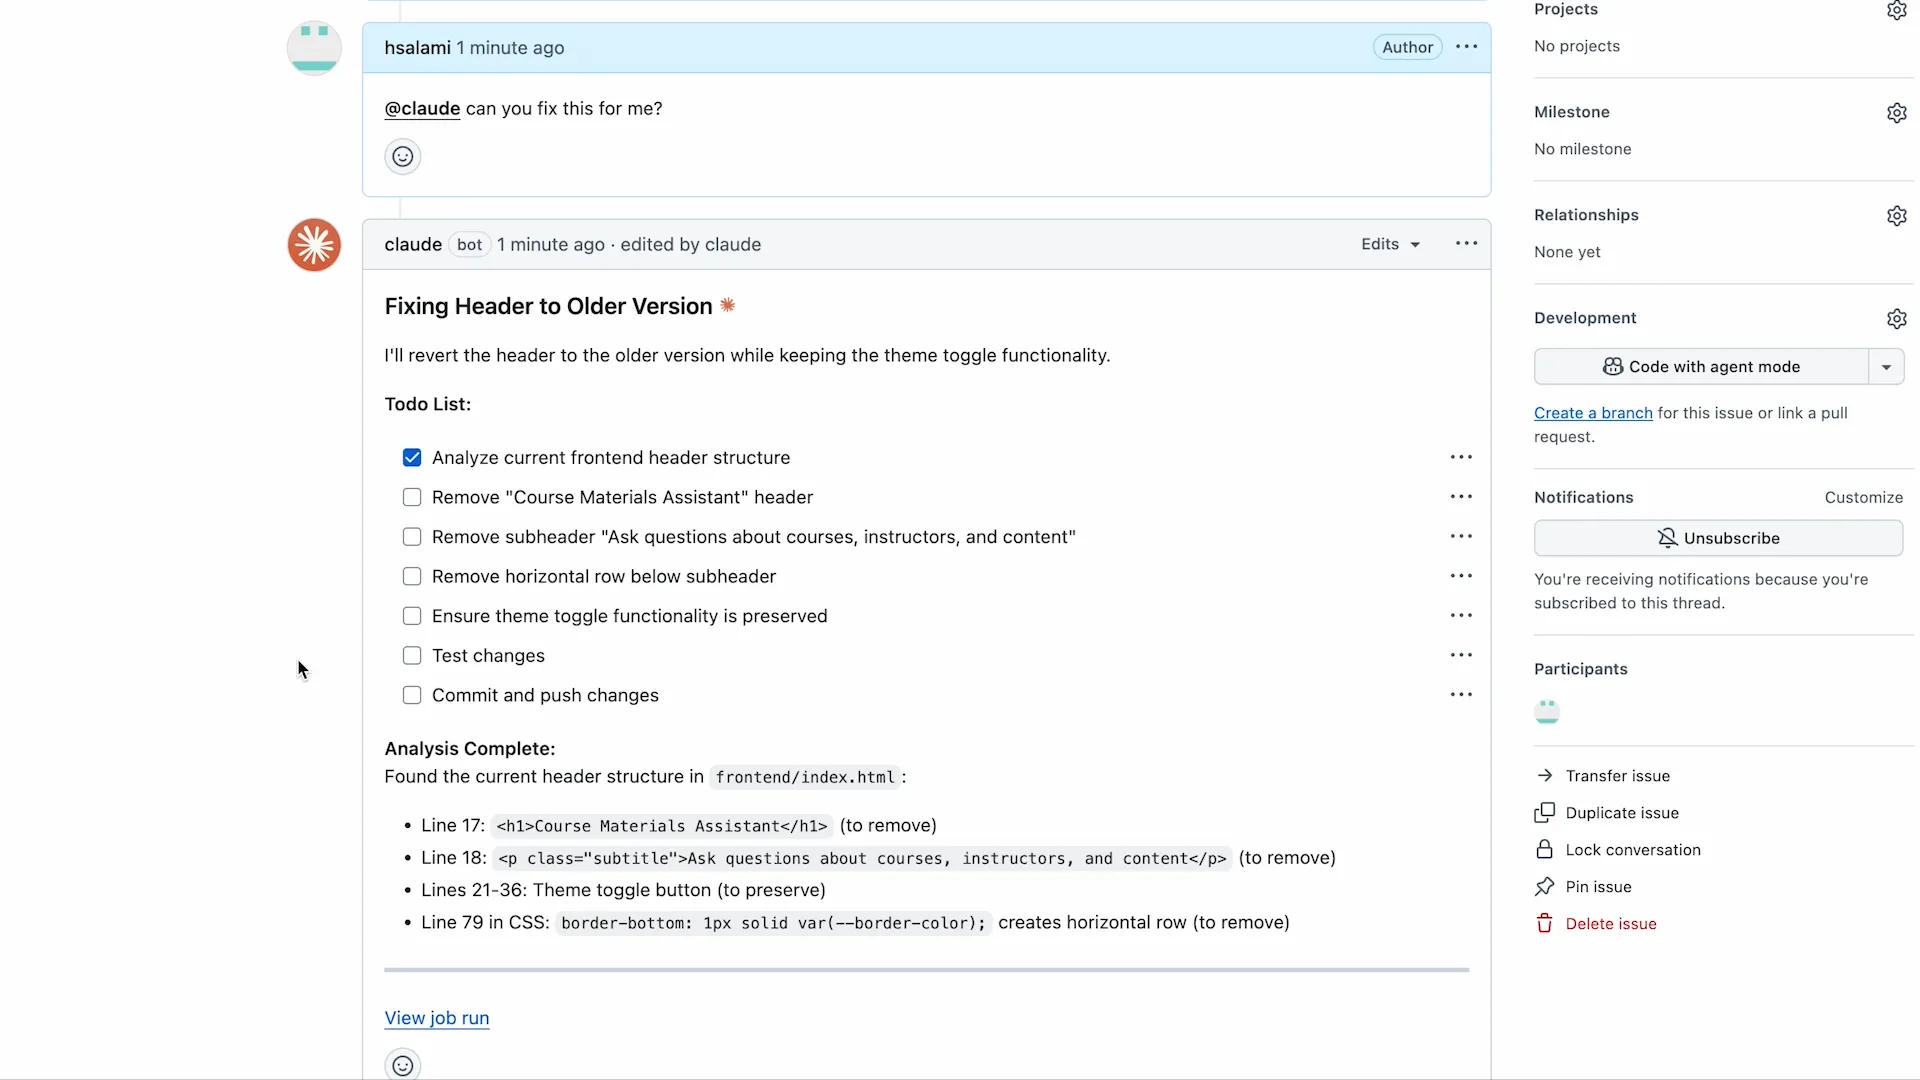Click the Delete issue trash icon
The width and height of the screenshot is (1920, 1080).
pos(1545,924)
